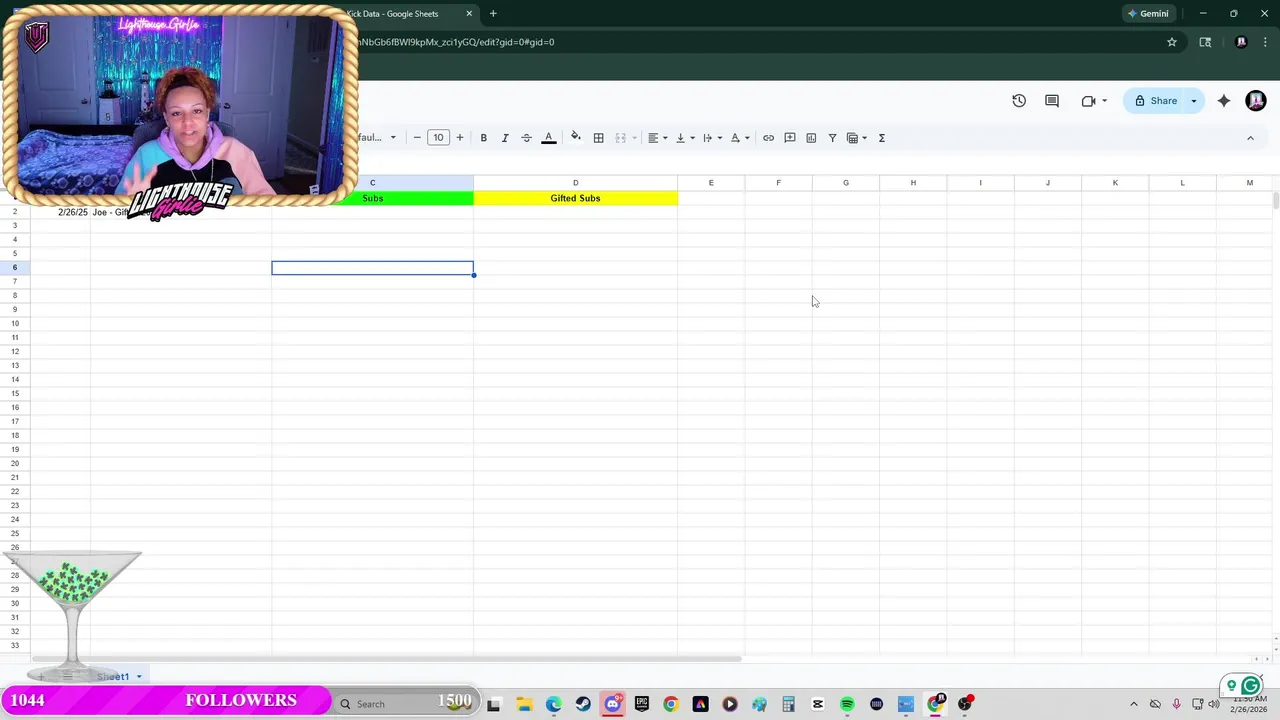Viewport: 1280px width, 720px height.
Task: Increase the font size
Action: (x=460, y=138)
